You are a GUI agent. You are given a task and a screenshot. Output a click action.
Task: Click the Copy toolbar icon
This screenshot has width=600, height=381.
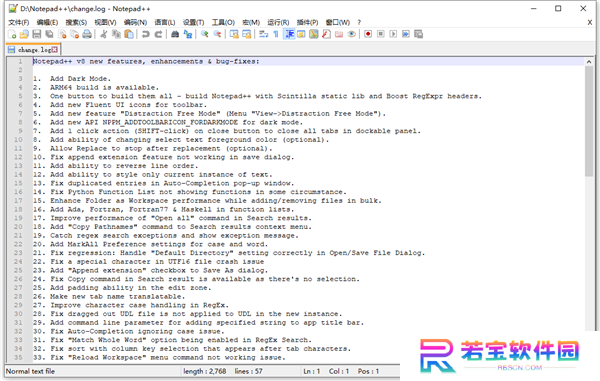[x=116, y=34]
